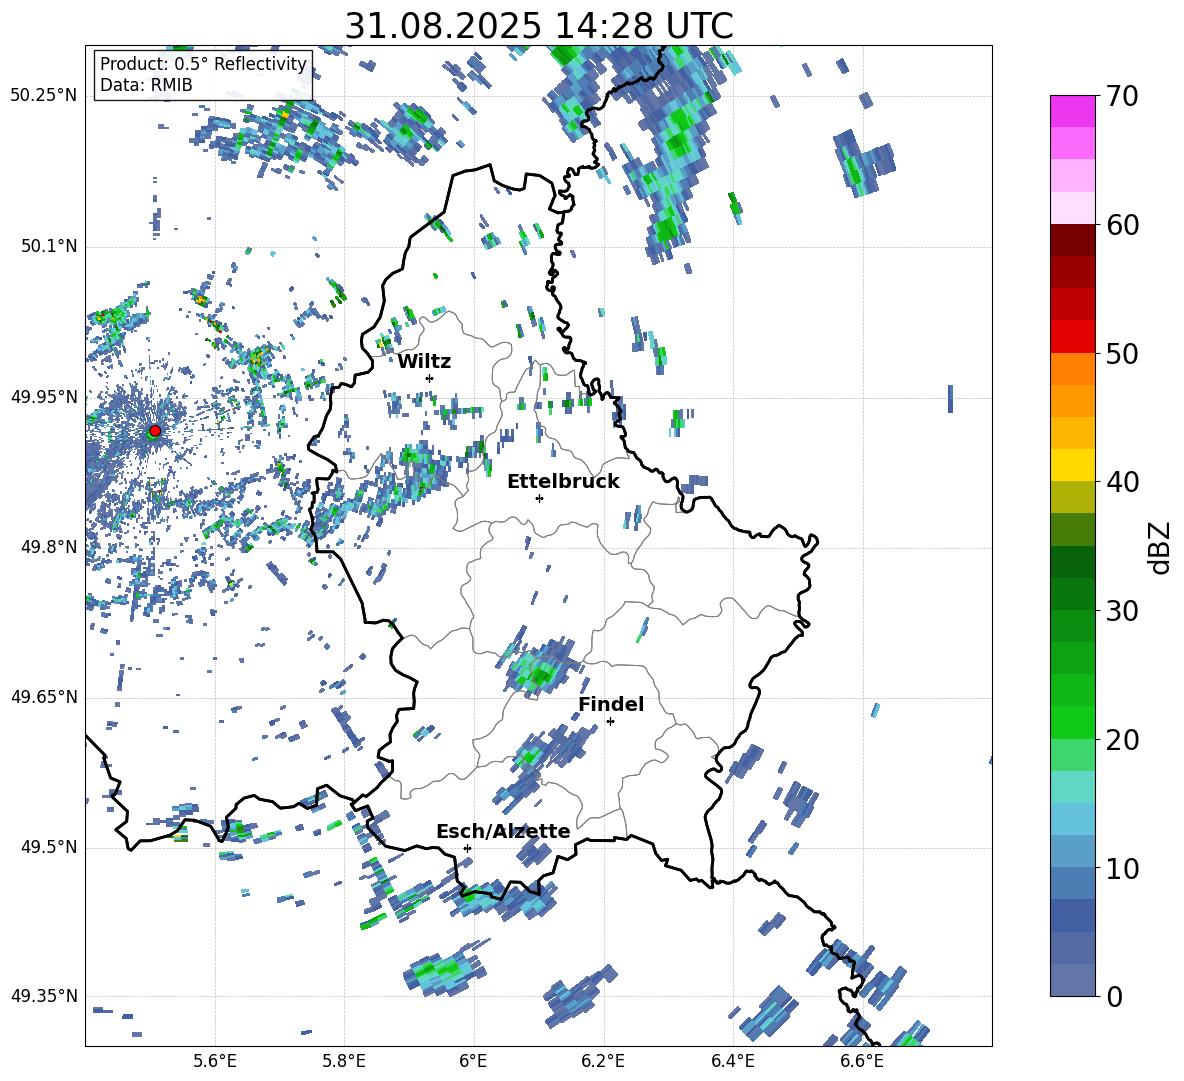Click the Wiltz station cross marker
This screenshot has width=1184, height=1081.
(430, 378)
